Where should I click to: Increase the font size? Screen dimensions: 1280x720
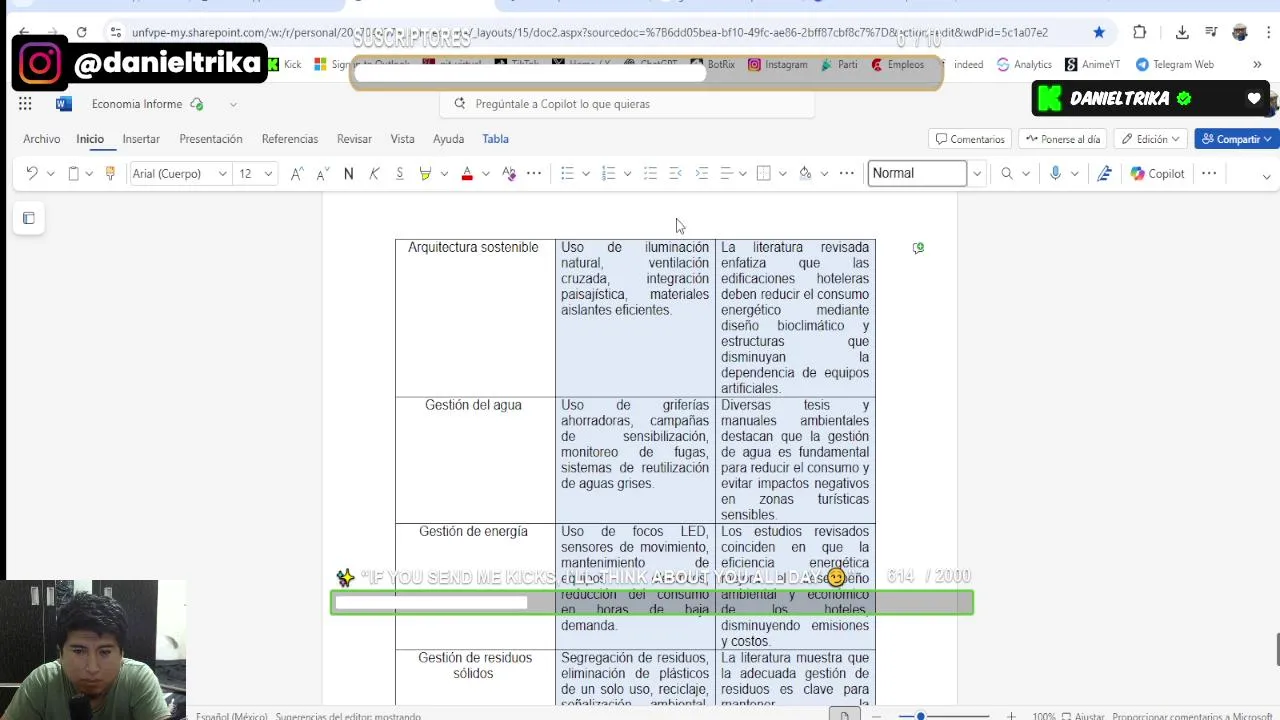coord(297,174)
